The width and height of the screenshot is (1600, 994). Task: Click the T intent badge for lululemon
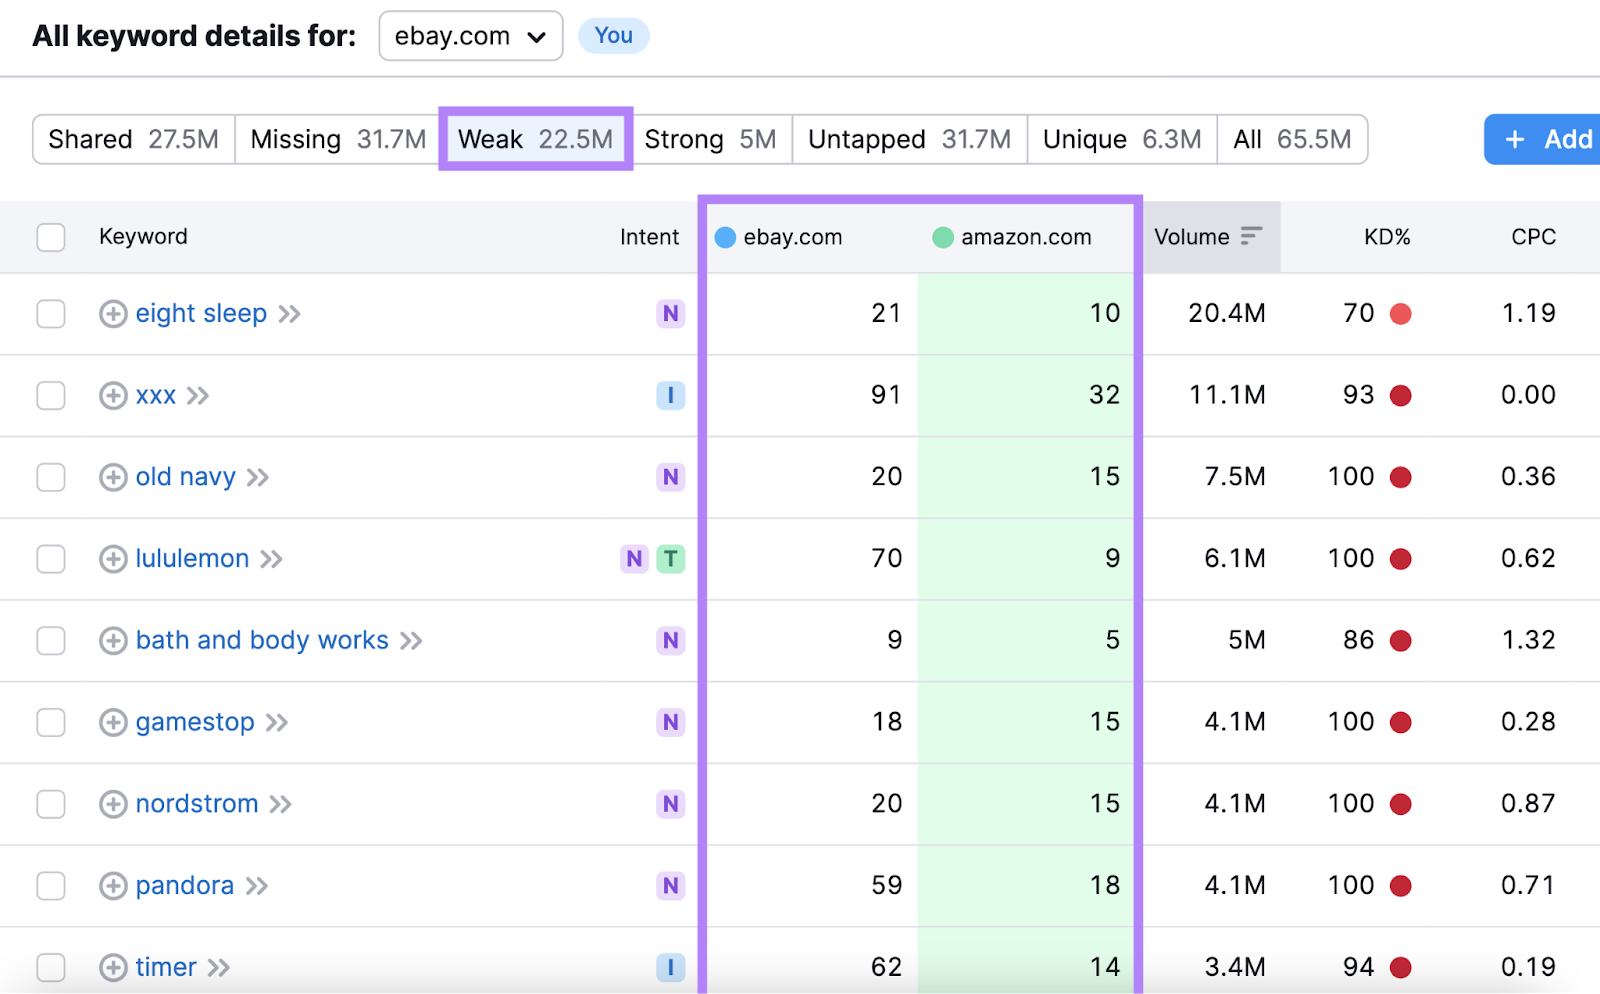point(670,559)
